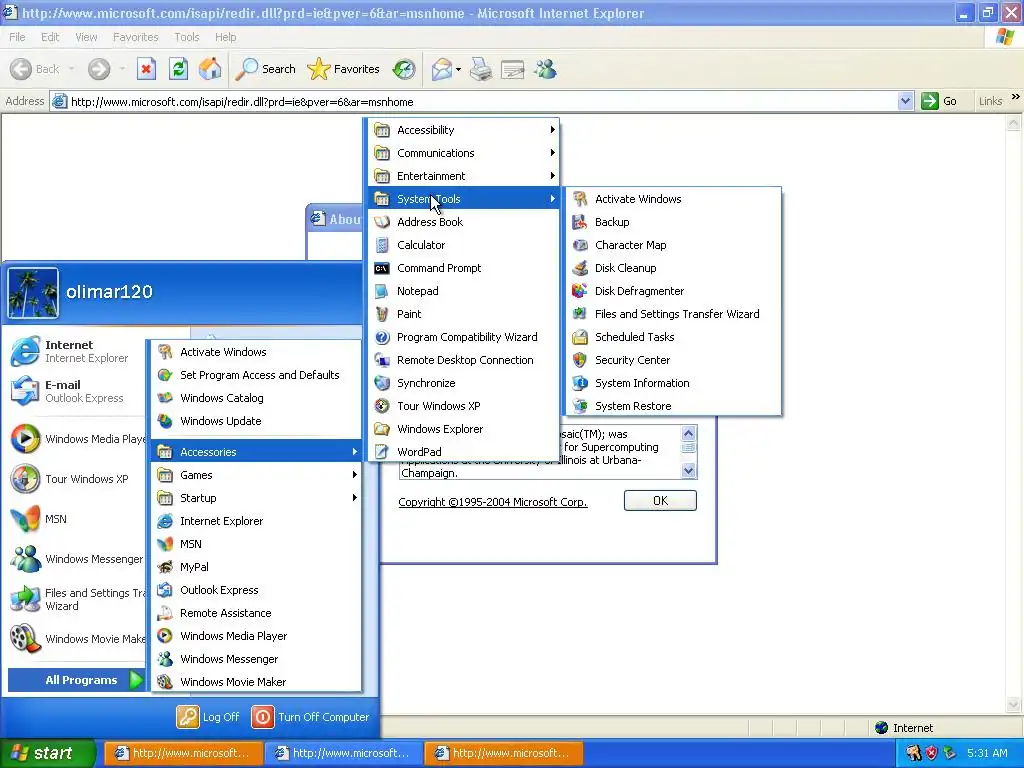Viewport: 1024px width, 768px height.
Task: Open Windows Update from All Programs
Action: pyautogui.click(x=256, y=421)
